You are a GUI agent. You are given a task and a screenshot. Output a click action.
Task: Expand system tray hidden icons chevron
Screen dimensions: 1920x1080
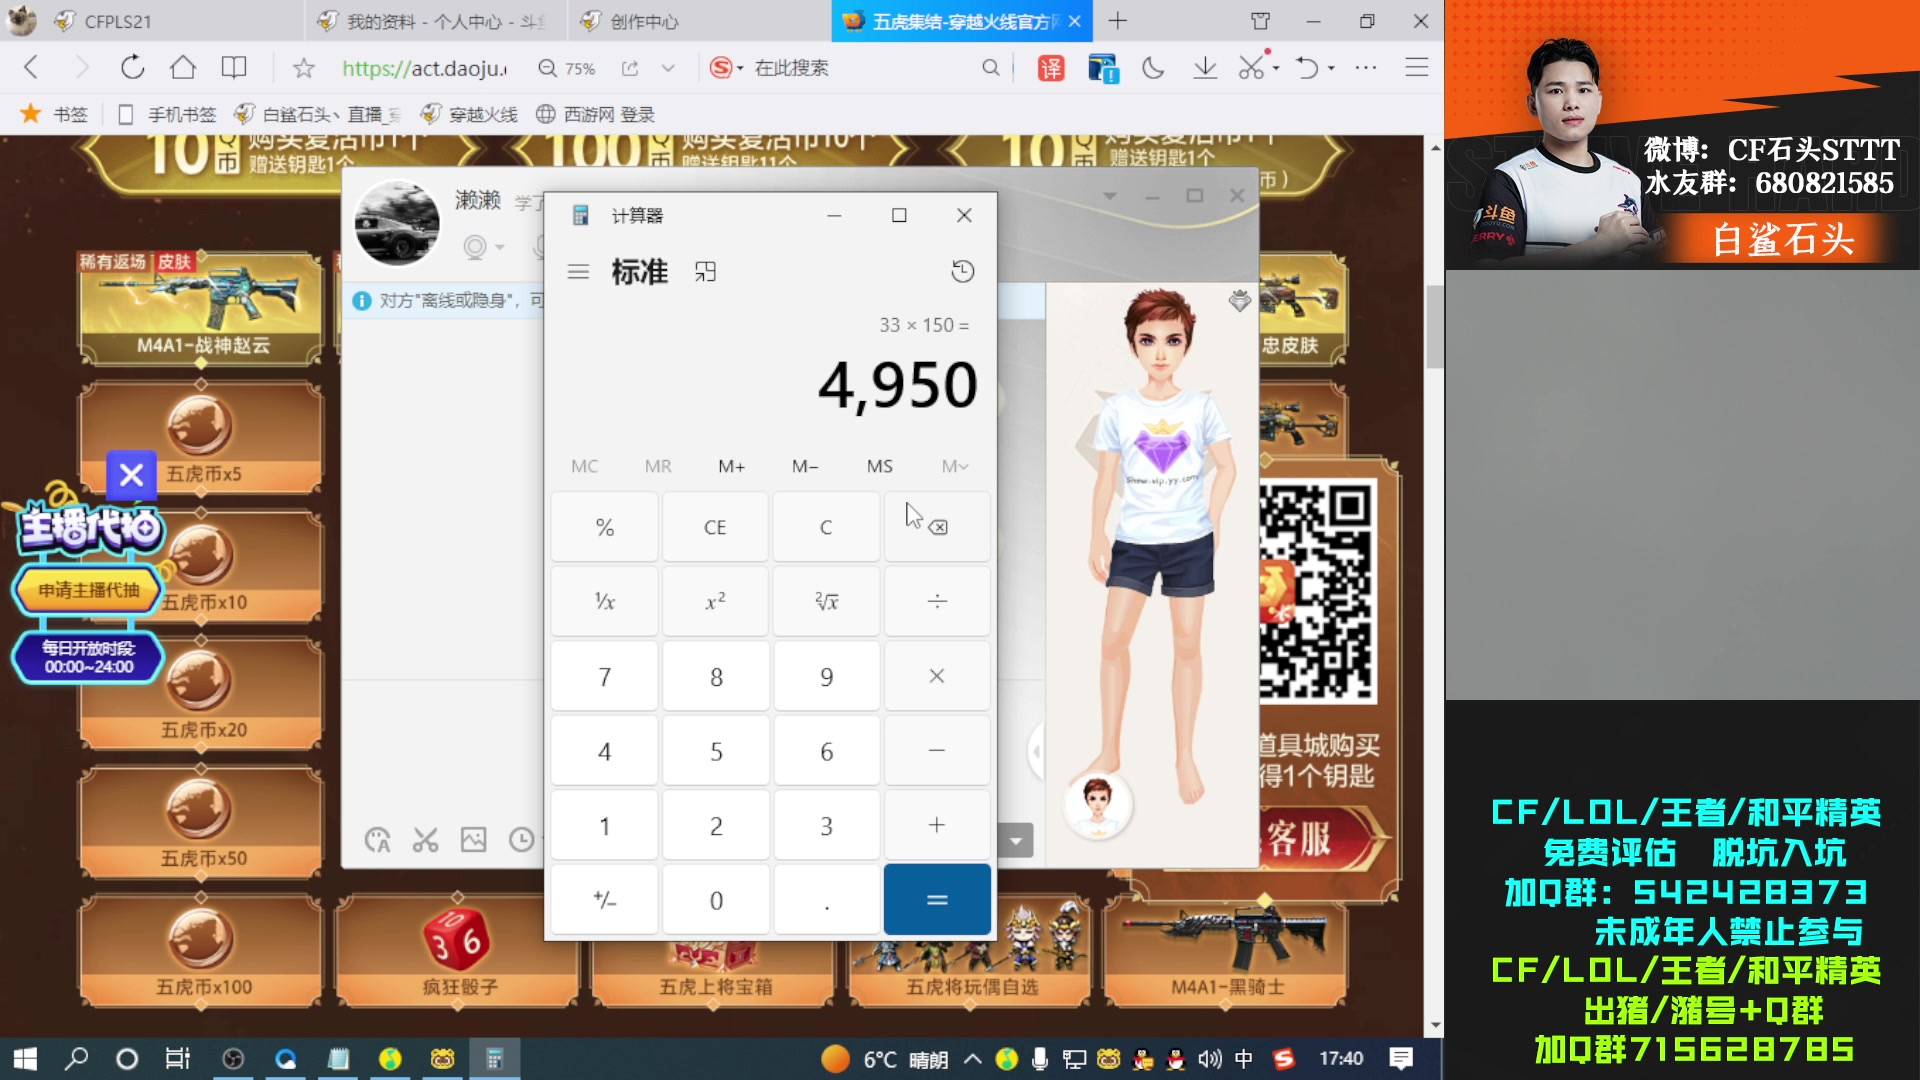972,1059
